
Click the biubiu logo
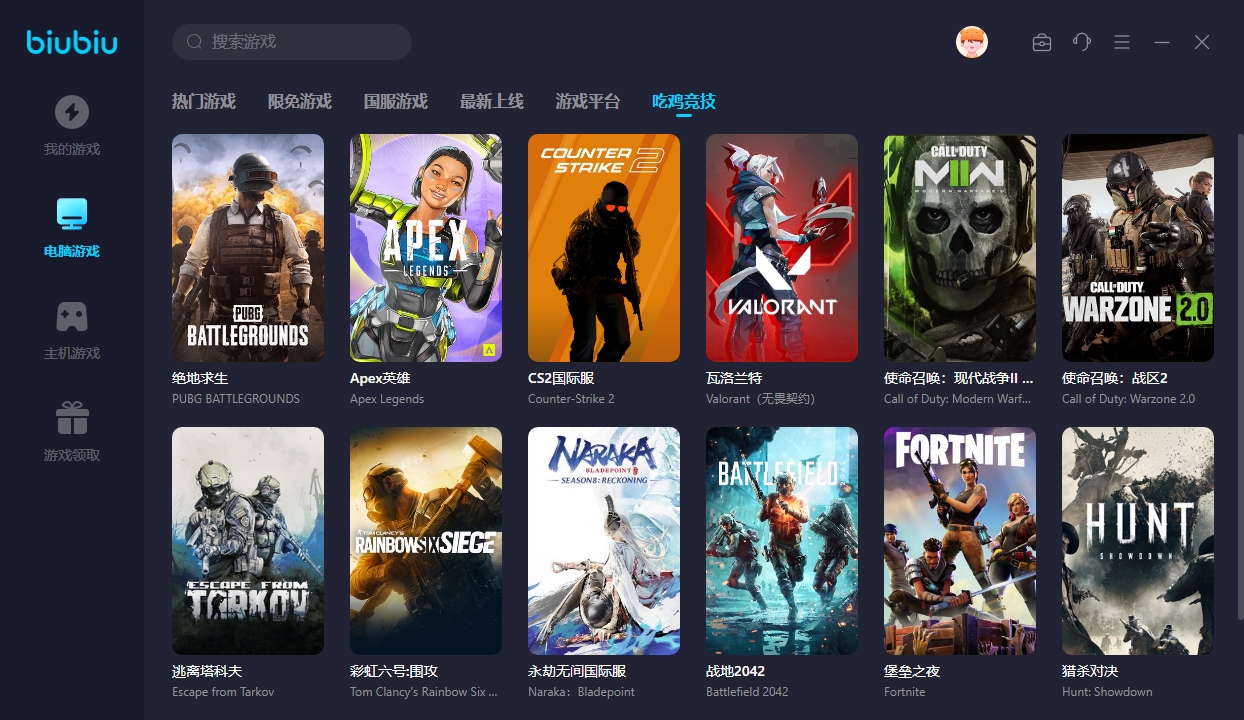(72, 42)
